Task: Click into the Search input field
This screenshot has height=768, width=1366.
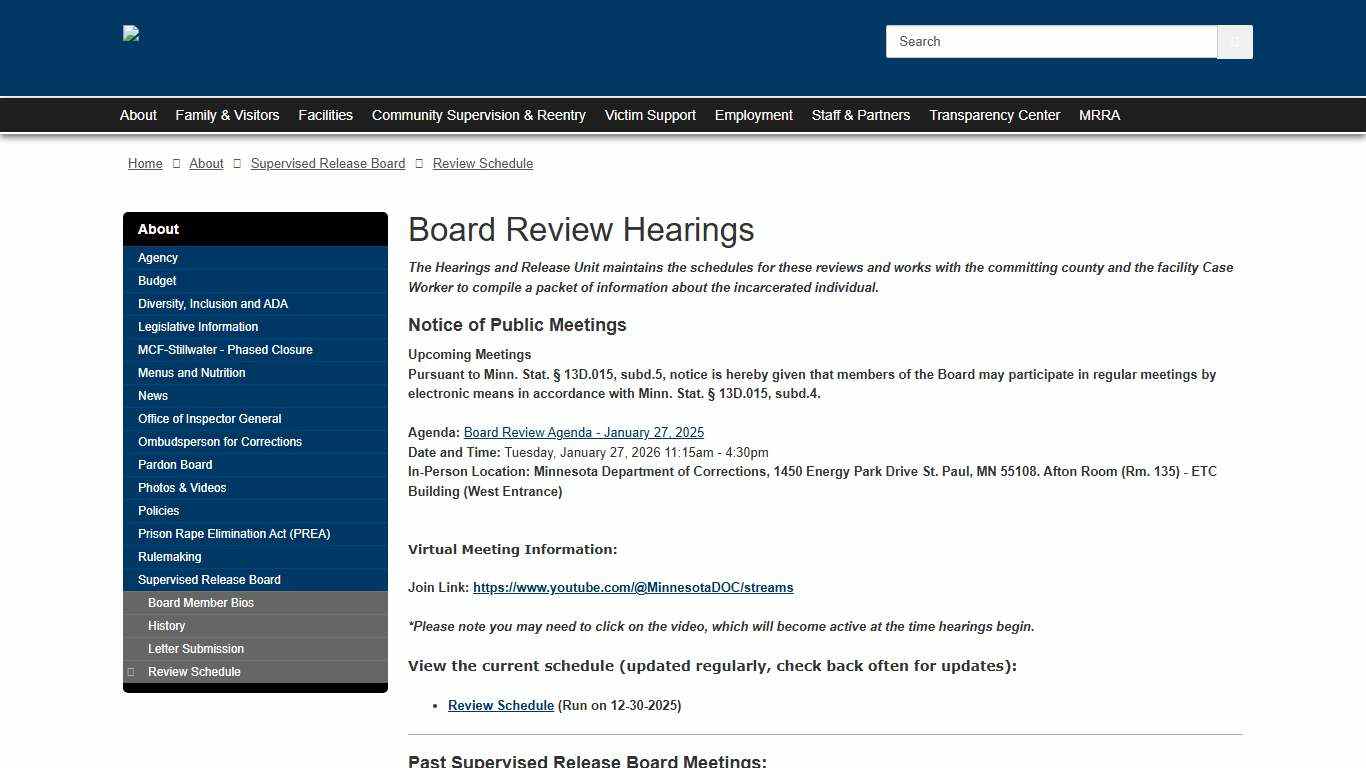Action: [1050, 42]
